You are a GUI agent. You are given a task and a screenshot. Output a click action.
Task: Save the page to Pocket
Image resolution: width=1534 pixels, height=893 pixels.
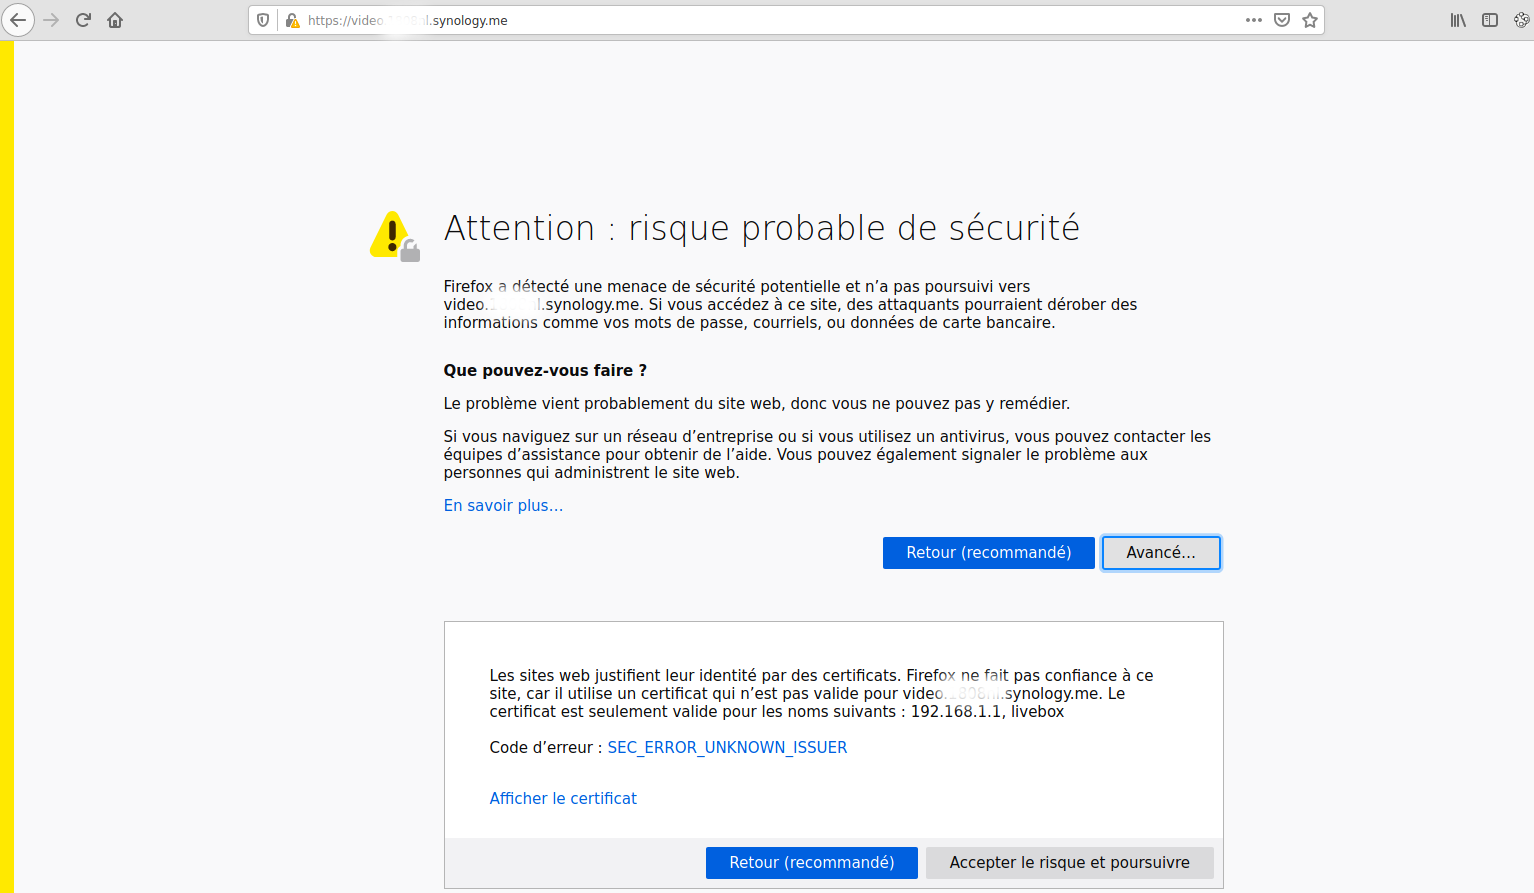1282,20
